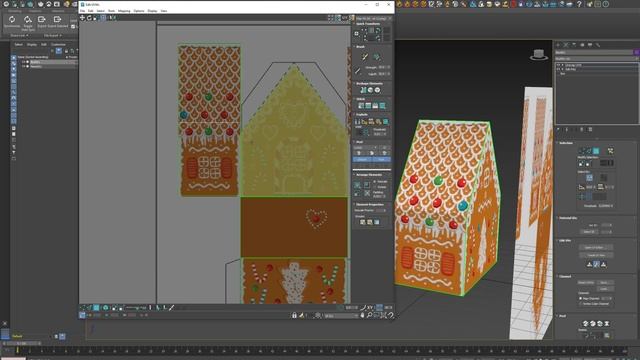640x360 pixels.
Task: Click the second (middle) Reshape Elements icon
Action: [370, 90]
